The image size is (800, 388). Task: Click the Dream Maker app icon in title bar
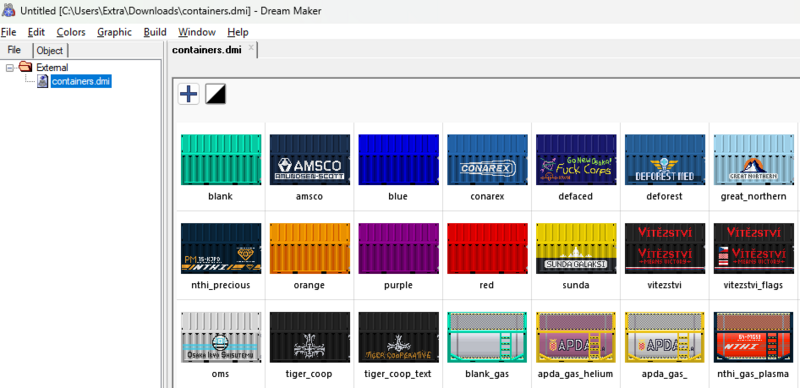(x=9, y=10)
